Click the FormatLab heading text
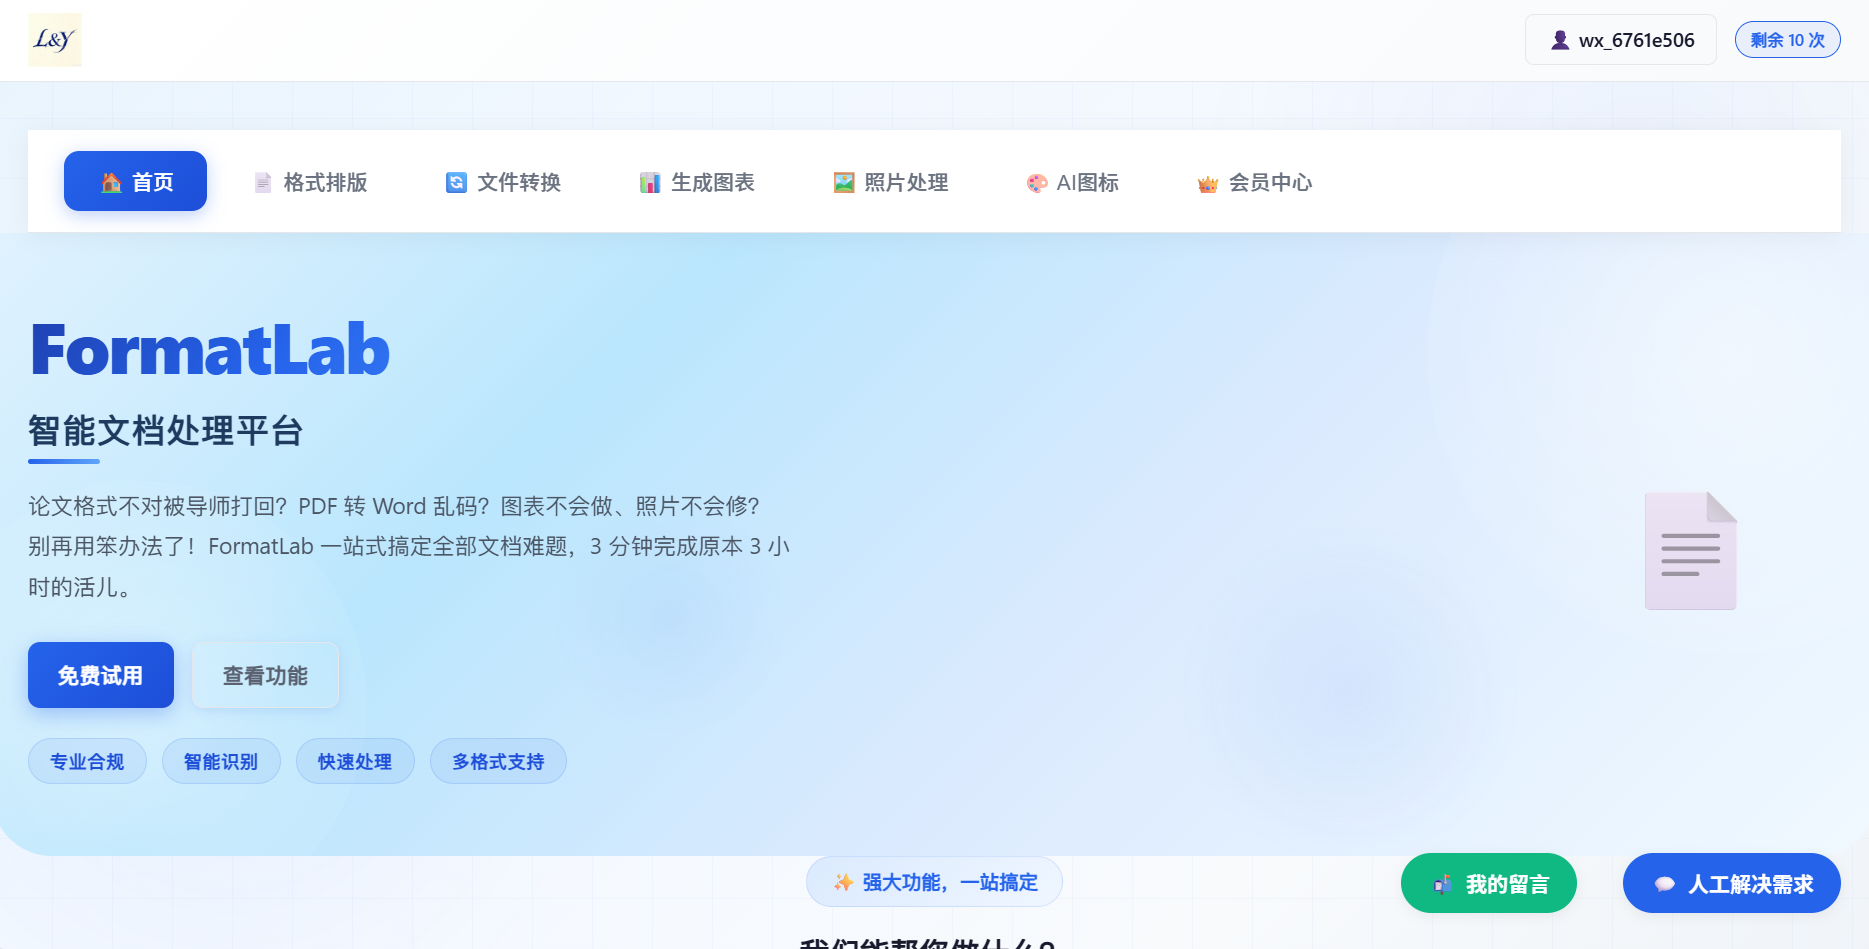 (210, 350)
